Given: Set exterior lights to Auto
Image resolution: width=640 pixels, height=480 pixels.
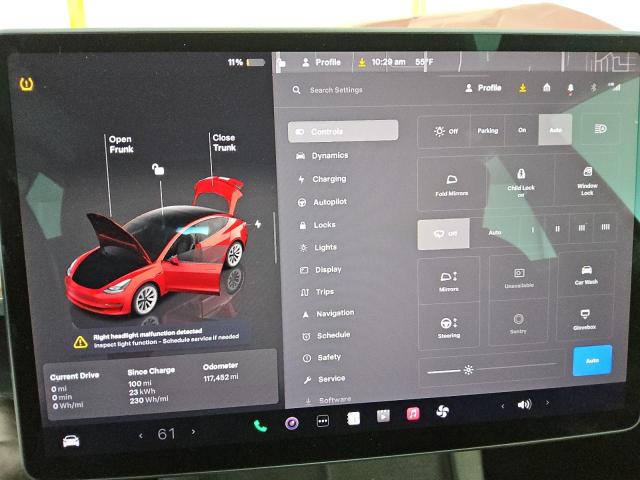Looking at the screenshot, I should point(556,130).
